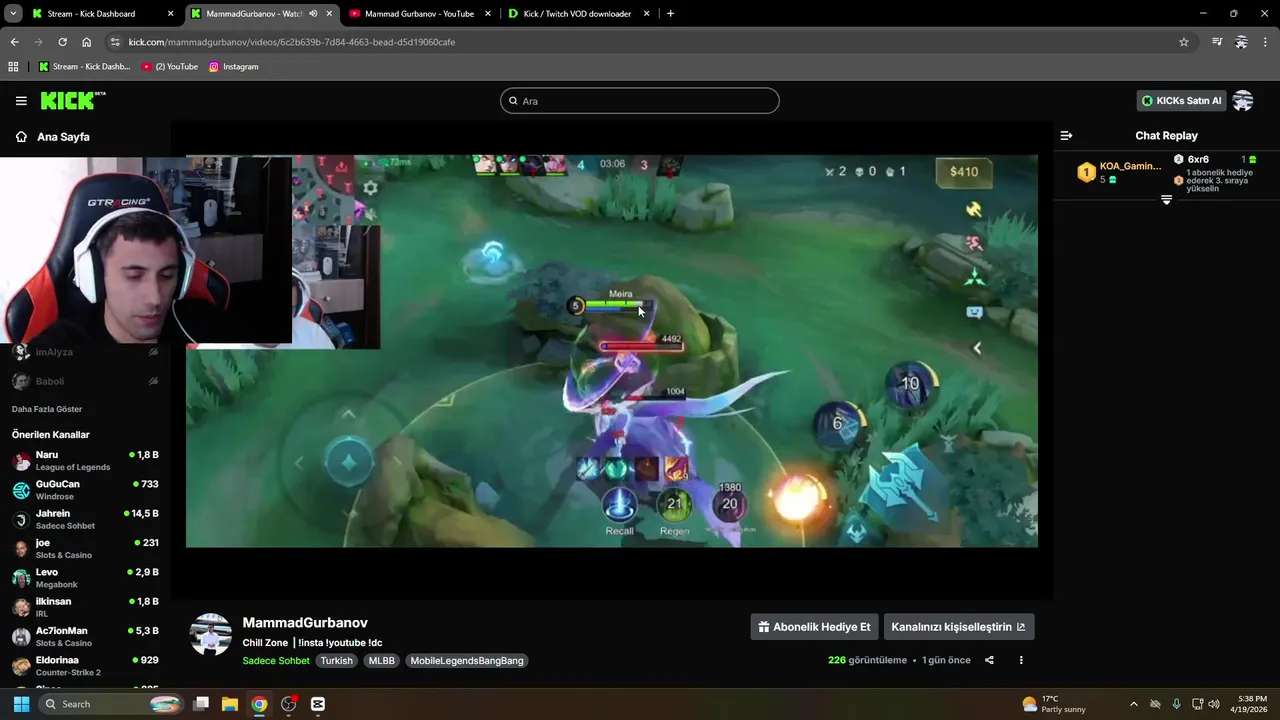This screenshot has width=1280, height=720.
Task: Select the MobileLegendsBangBang tag
Action: click(467, 661)
